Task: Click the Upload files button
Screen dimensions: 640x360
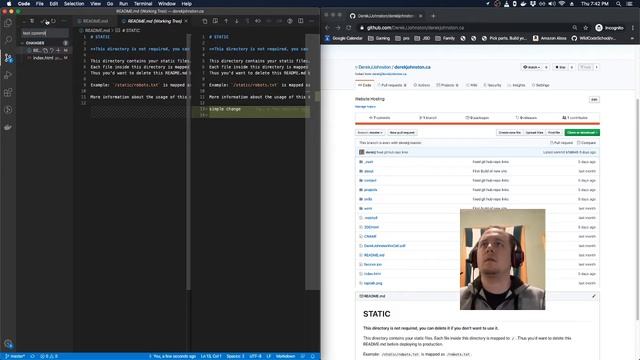Action: click(x=534, y=133)
